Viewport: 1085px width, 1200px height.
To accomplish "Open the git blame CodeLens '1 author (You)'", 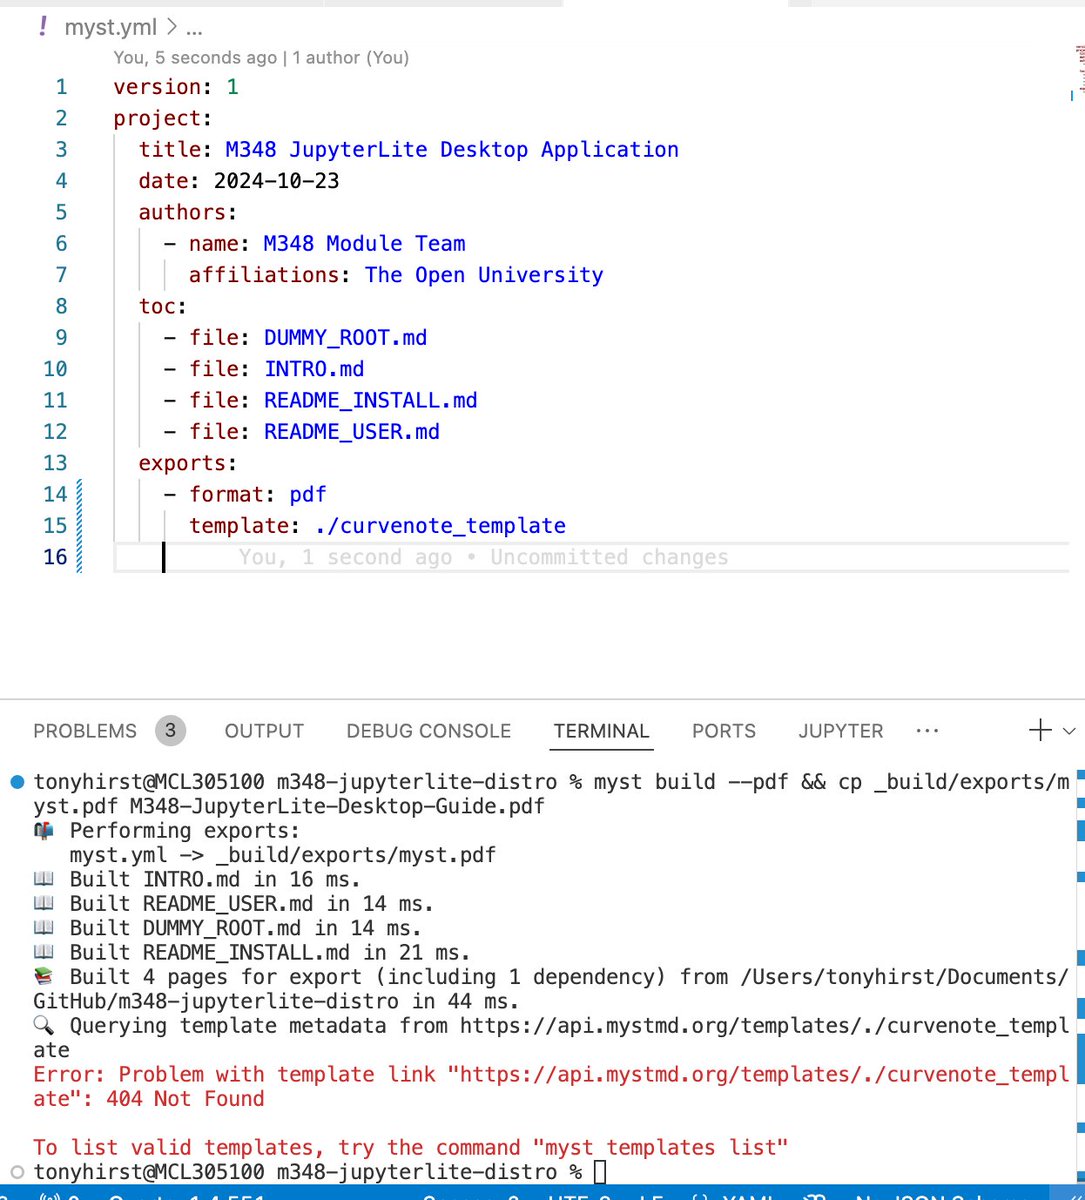I will [351, 58].
